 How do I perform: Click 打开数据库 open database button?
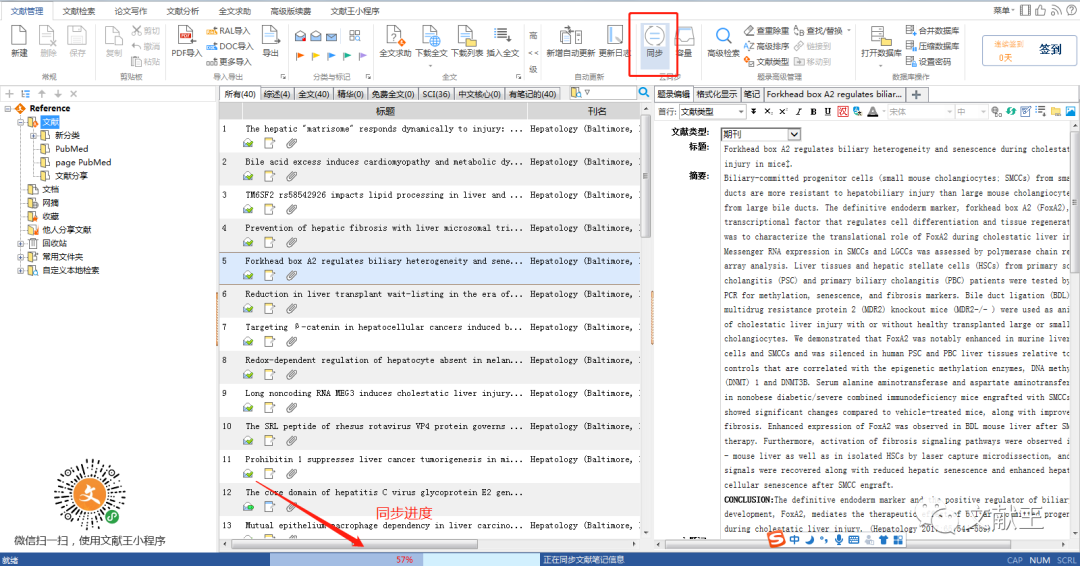[x=881, y=41]
